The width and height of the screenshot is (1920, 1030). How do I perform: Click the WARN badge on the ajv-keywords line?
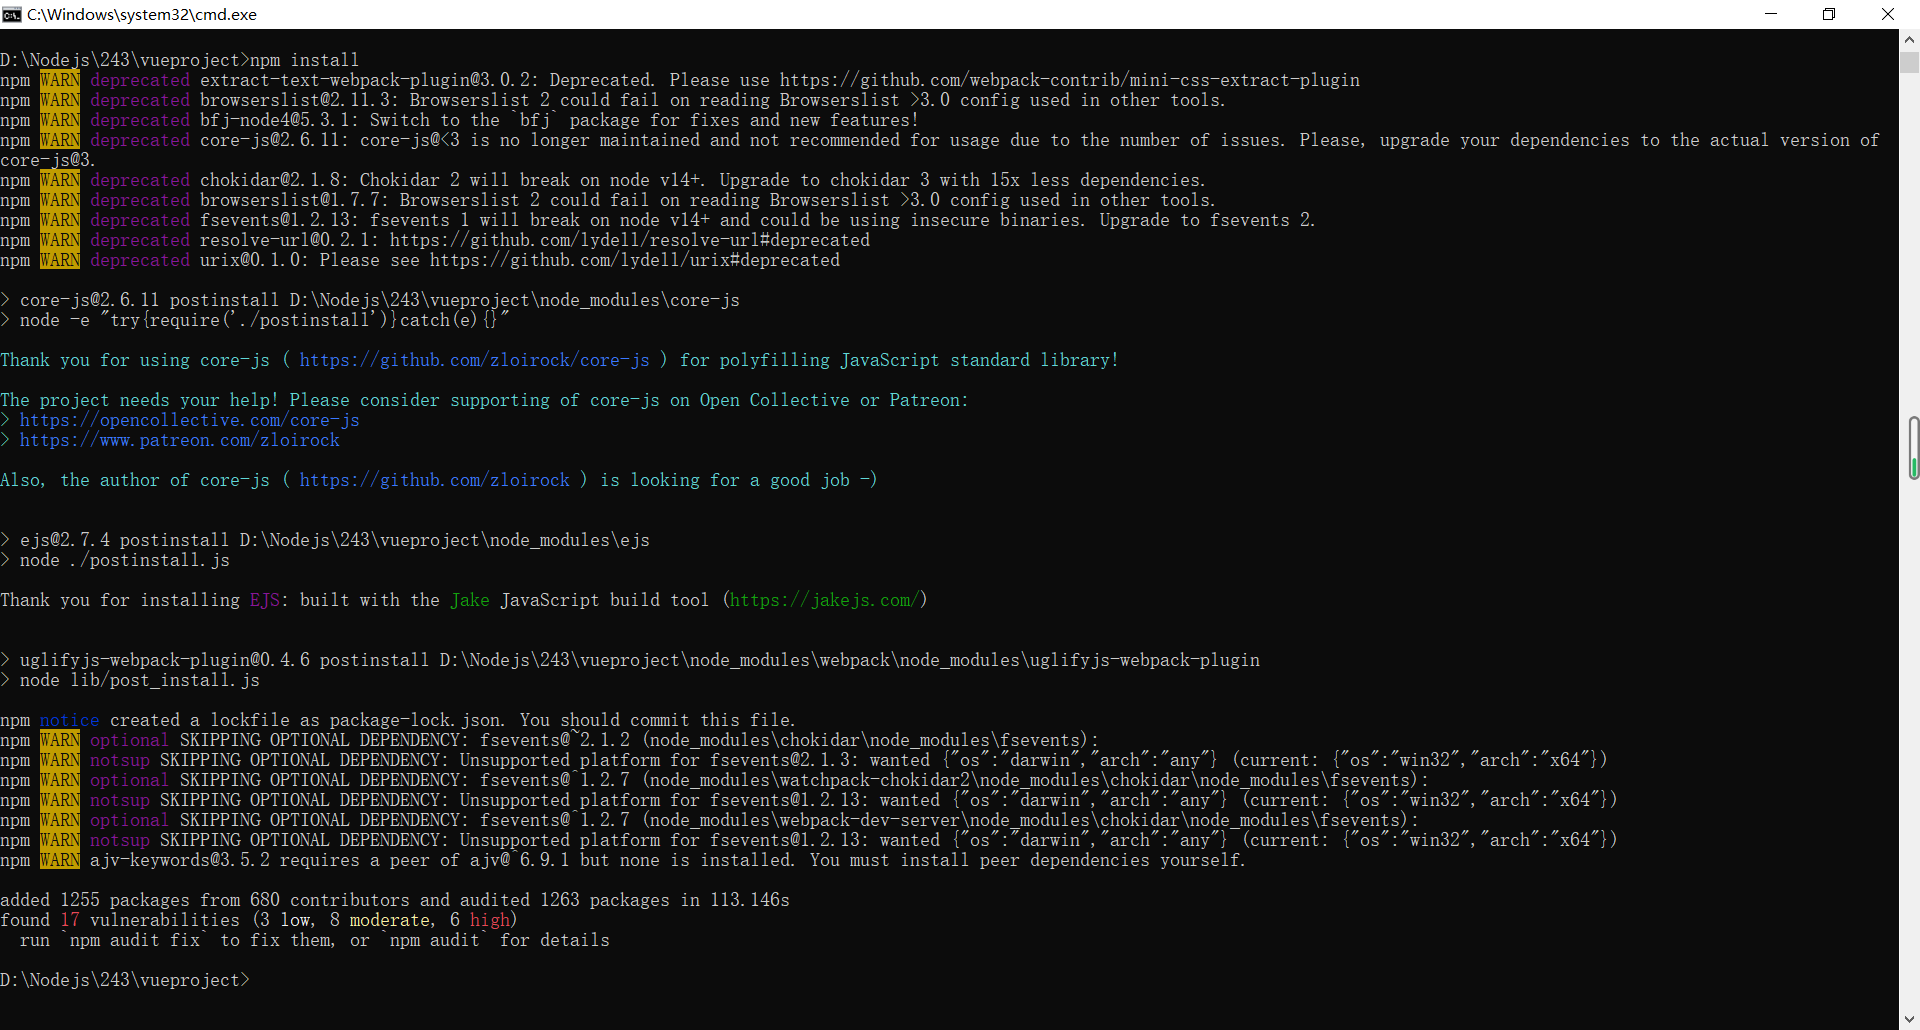click(x=60, y=860)
